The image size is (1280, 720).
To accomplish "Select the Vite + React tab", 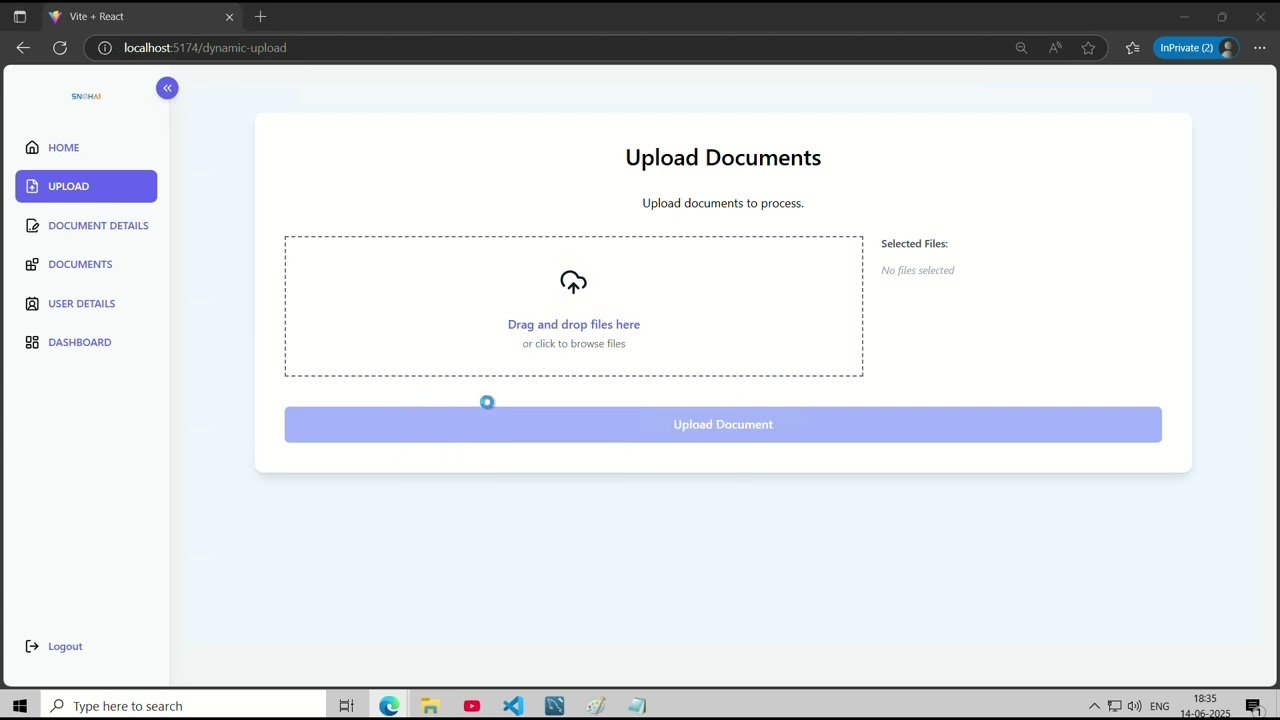I will click(x=141, y=17).
